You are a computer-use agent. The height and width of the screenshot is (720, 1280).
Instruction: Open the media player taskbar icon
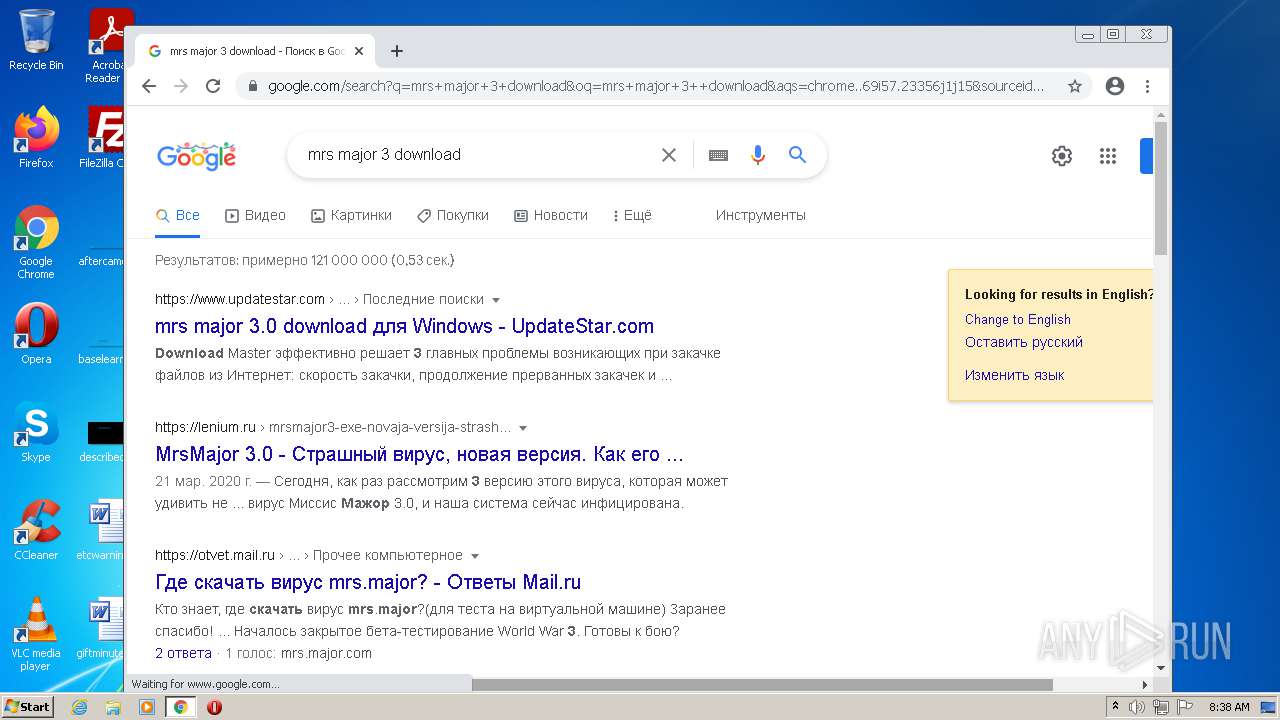pyautogui.click(x=146, y=707)
